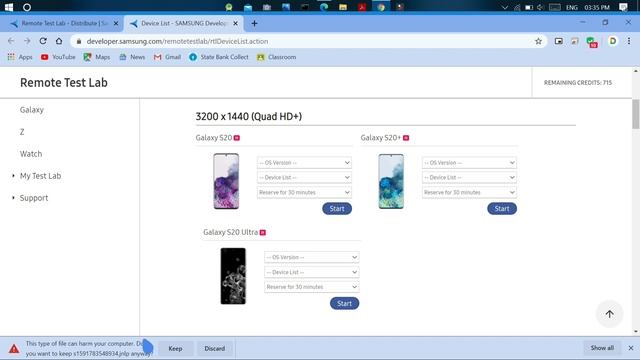Go back to previous page
This screenshot has height=360, width=640.
11,41
